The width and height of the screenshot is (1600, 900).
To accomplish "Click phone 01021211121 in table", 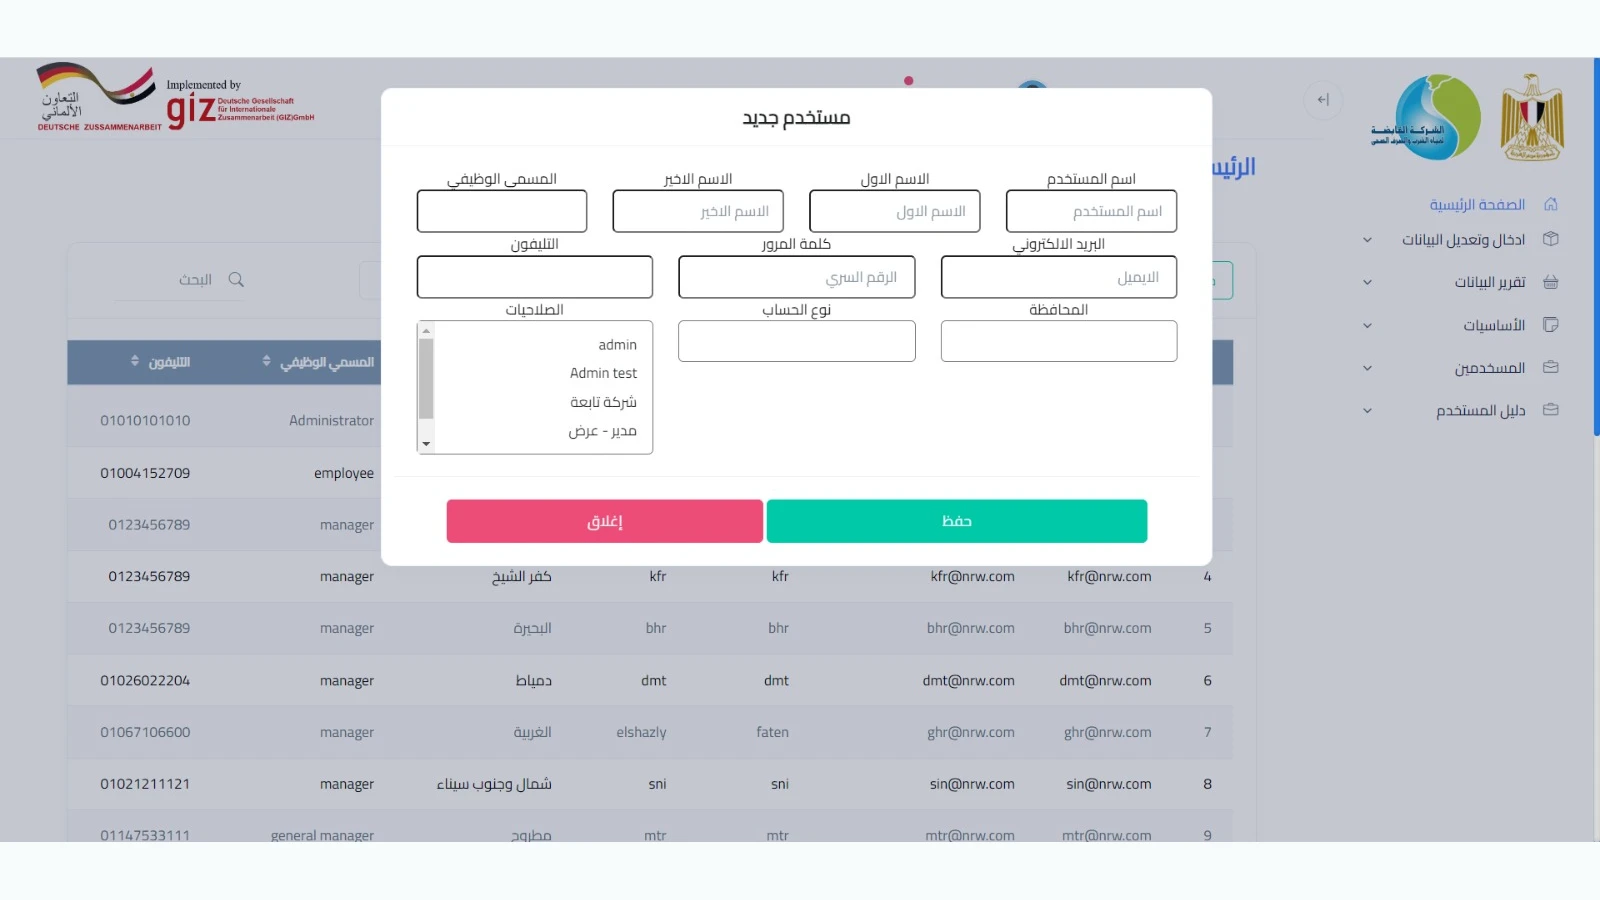I will coord(145,784).
